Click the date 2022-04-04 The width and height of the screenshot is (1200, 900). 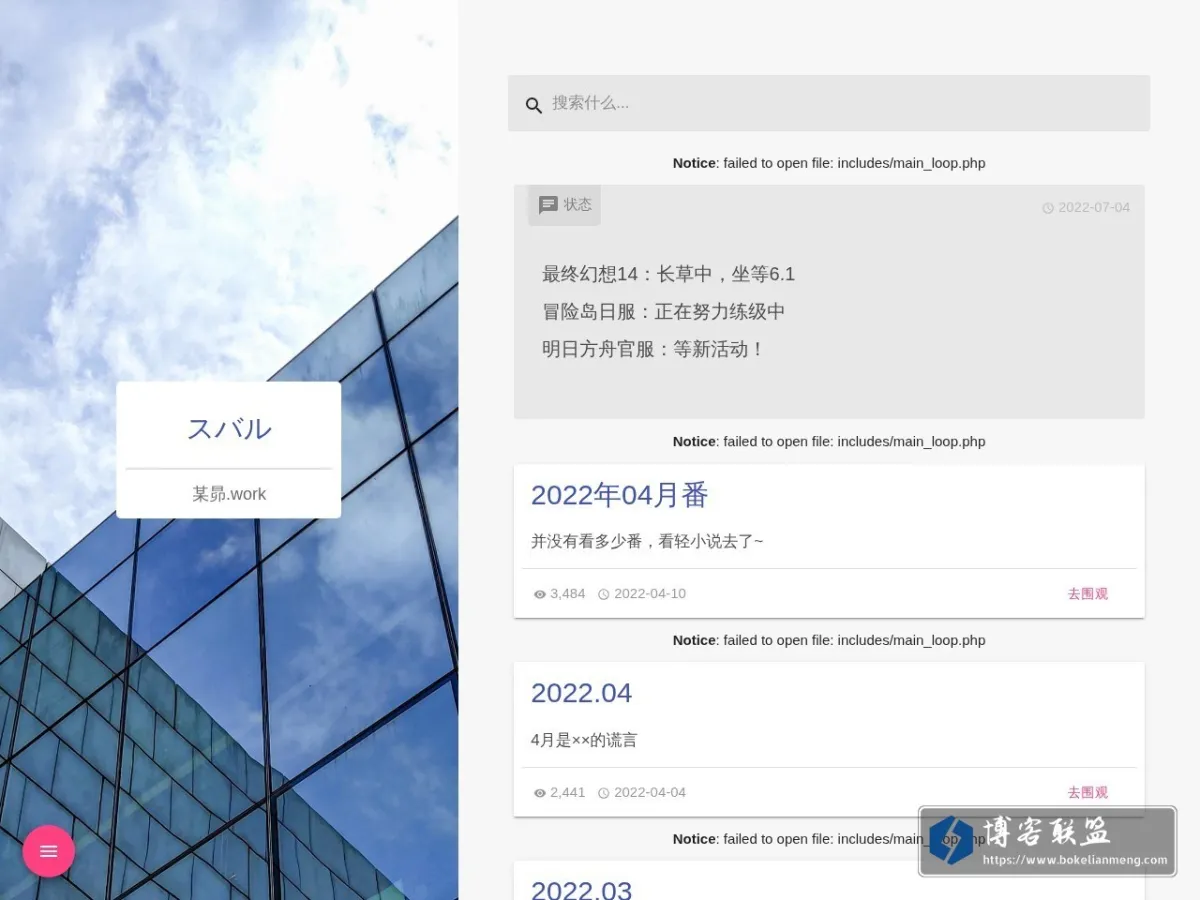[x=650, y=793]
